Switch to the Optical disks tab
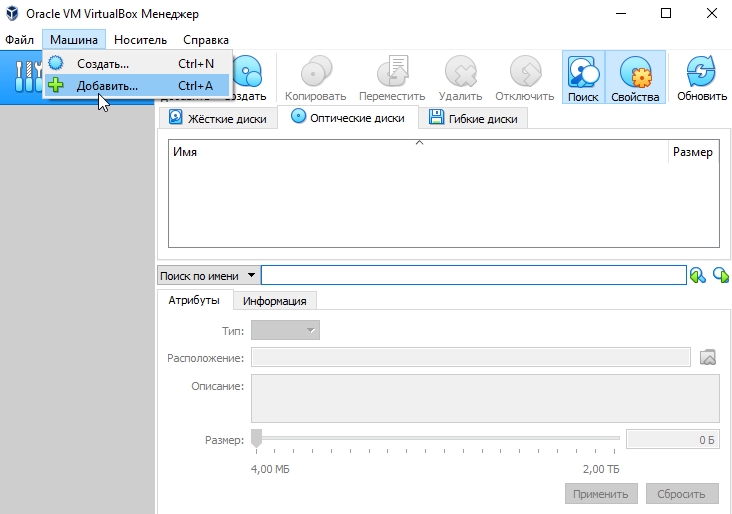Image resolution: width=732 pixels, height=514 pixels. point(347,117)
